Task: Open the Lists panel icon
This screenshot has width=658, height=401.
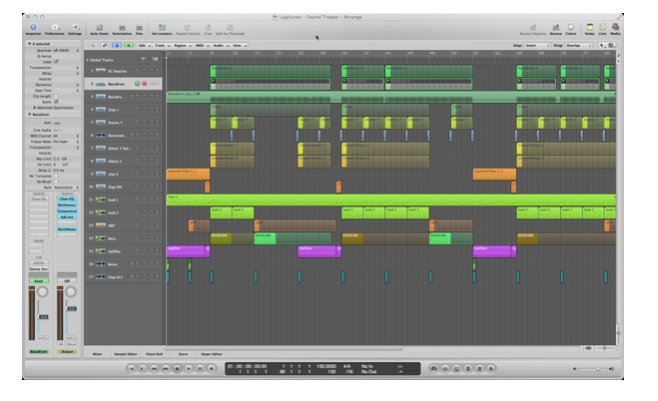Action: (x=603, y=27)
